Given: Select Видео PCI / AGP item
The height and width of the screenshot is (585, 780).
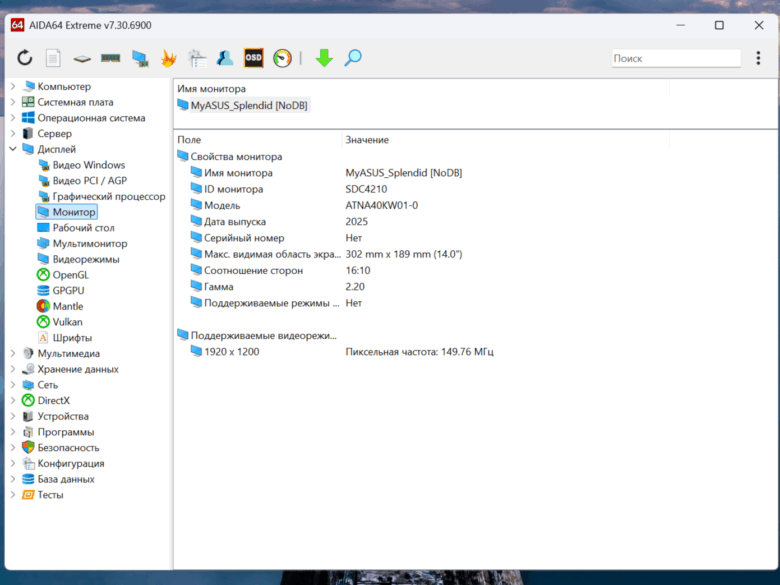Looking at the screenshot, I should click(x=83, y=181).
